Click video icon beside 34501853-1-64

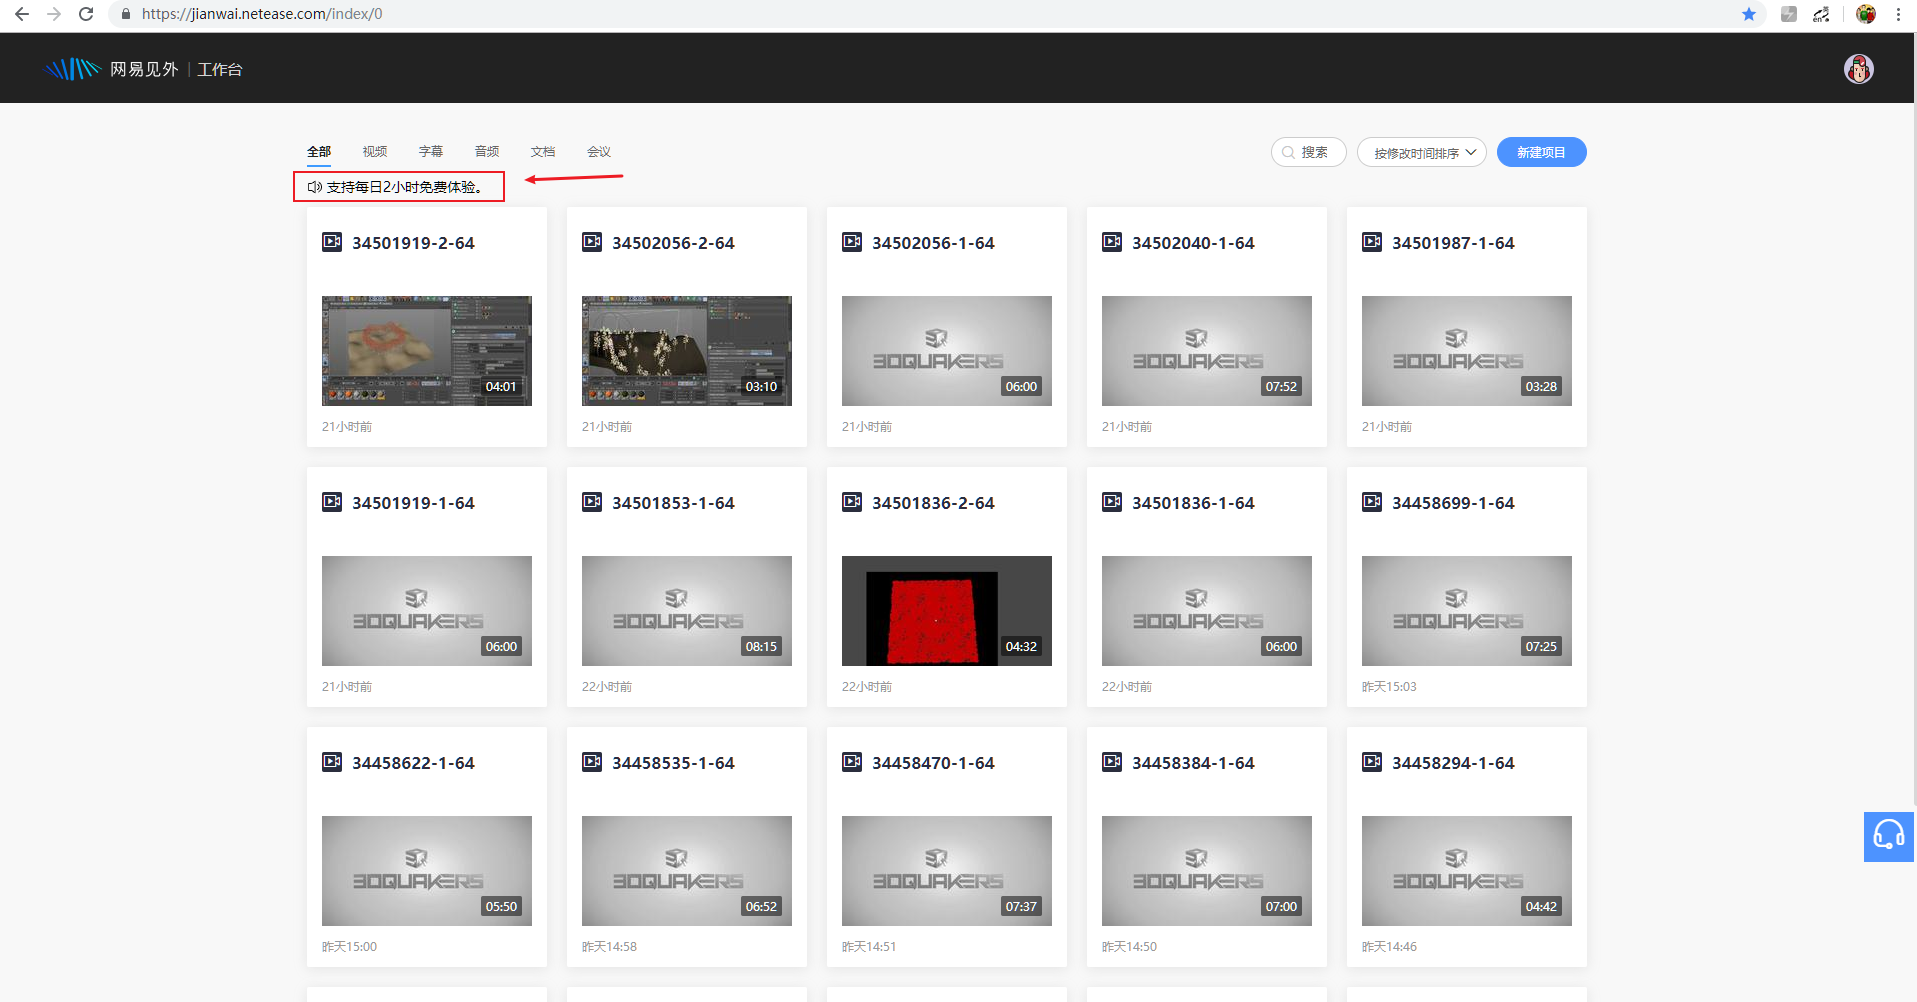pos(592,502)
